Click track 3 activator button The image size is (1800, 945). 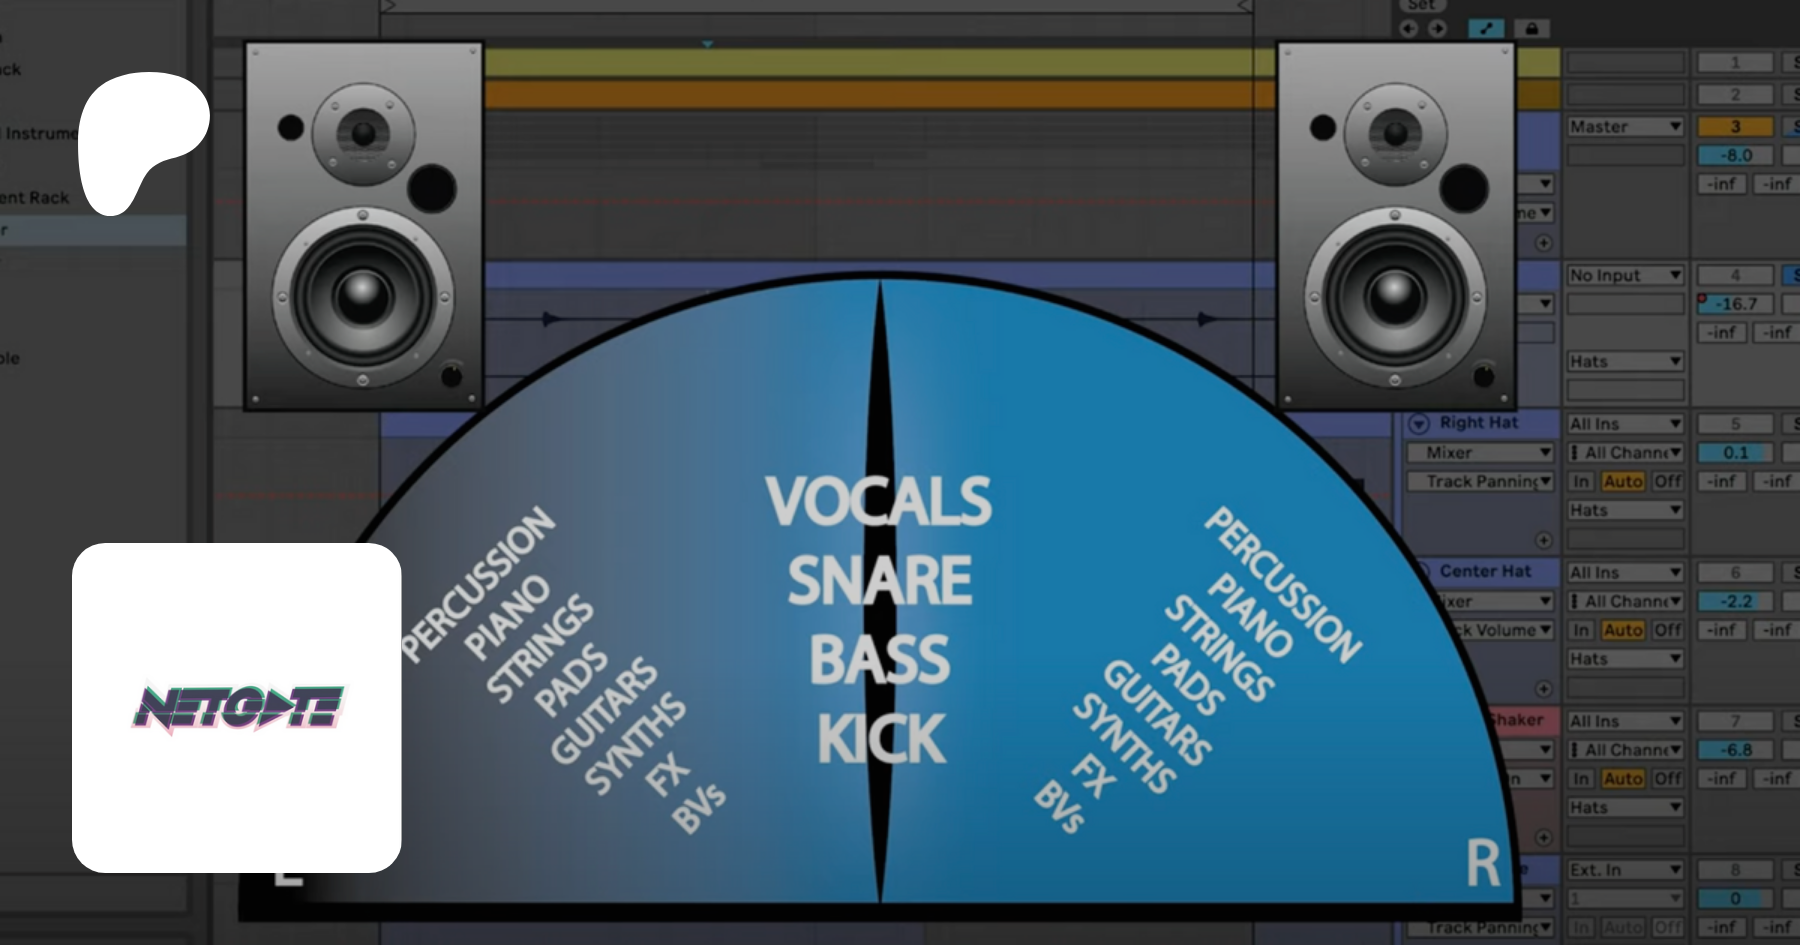pyautogui.click(x=1735, y=127)
